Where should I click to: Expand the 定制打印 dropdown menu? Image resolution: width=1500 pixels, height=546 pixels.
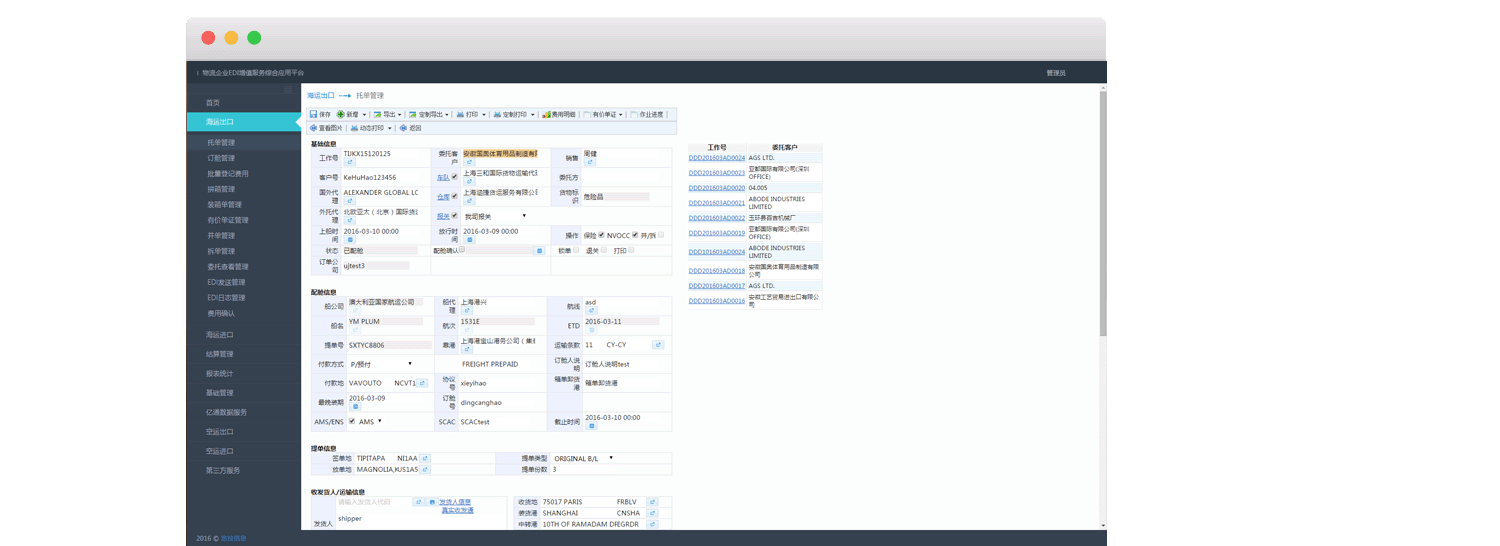[532, 115]
